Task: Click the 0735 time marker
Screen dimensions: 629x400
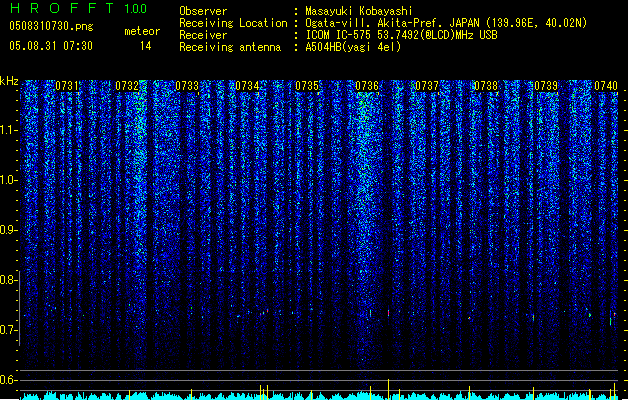Action: point(307,86)
